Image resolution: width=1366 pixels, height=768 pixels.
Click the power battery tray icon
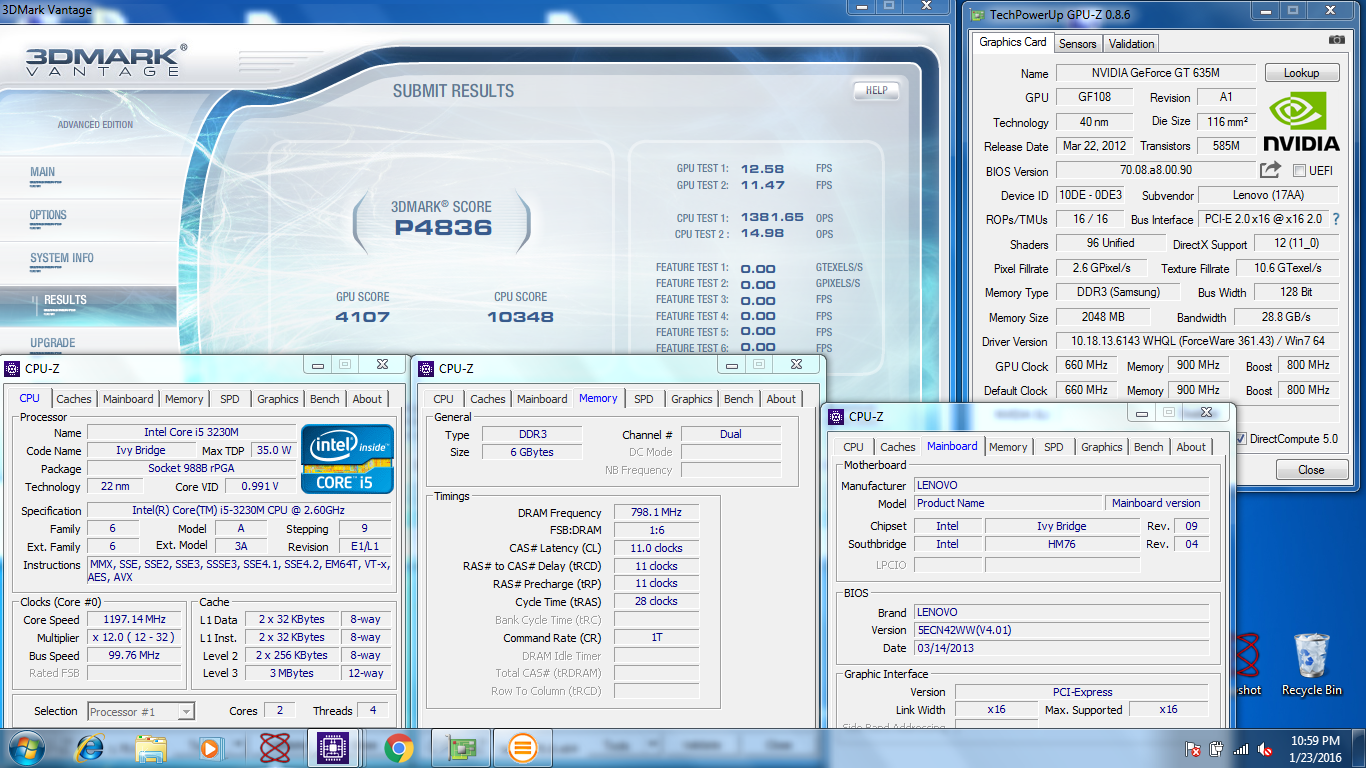coord(1216,748)
